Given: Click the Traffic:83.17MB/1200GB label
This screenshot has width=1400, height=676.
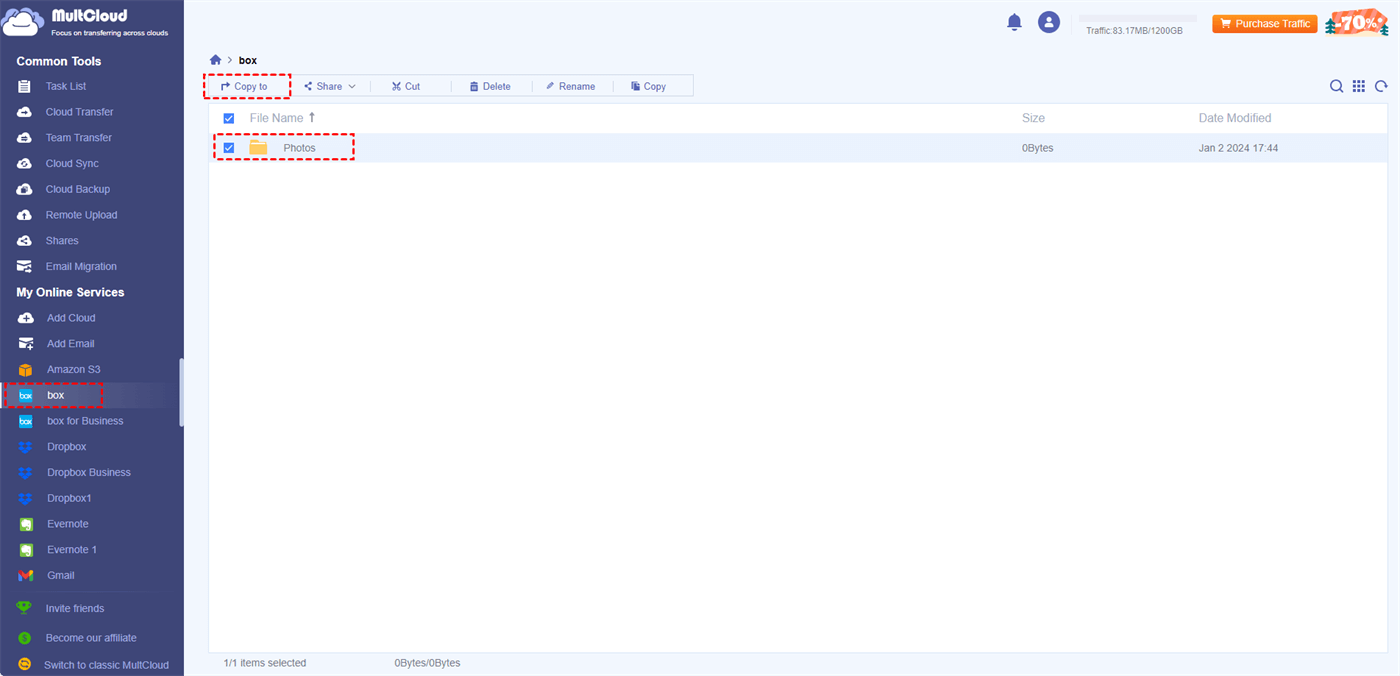Looking at the screenshot, I should (1134, 31).
